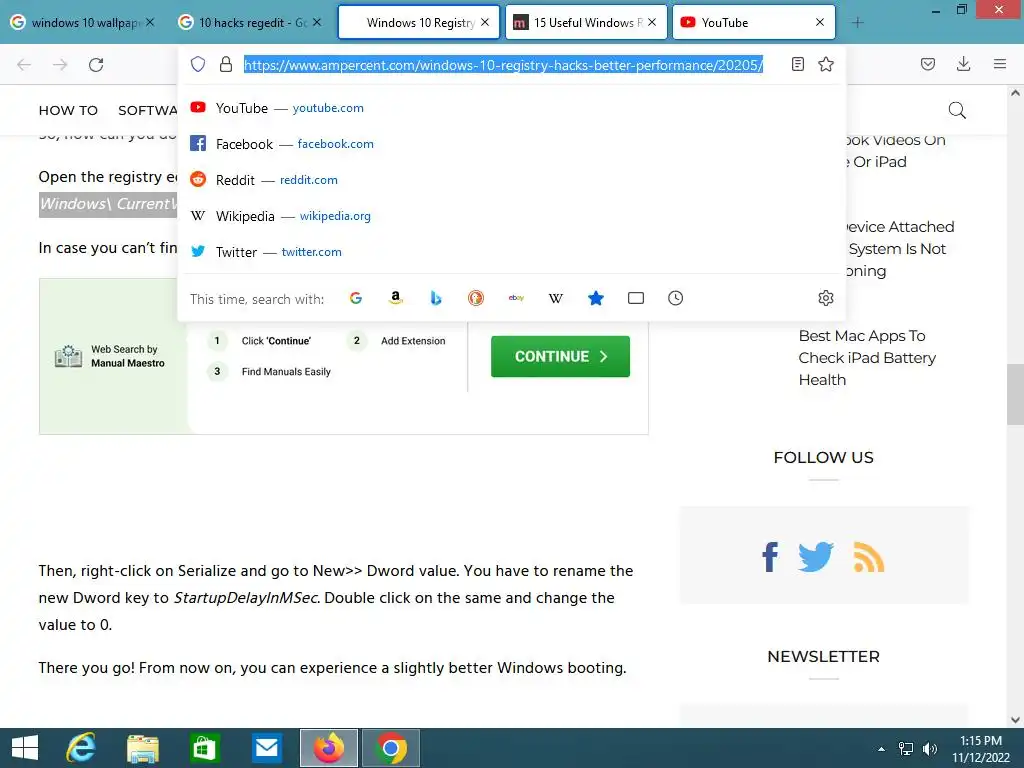This screenshot has width=1024, height=768.
Task: Launch Internet Explorer from taskbar
Action: [81, 748]
